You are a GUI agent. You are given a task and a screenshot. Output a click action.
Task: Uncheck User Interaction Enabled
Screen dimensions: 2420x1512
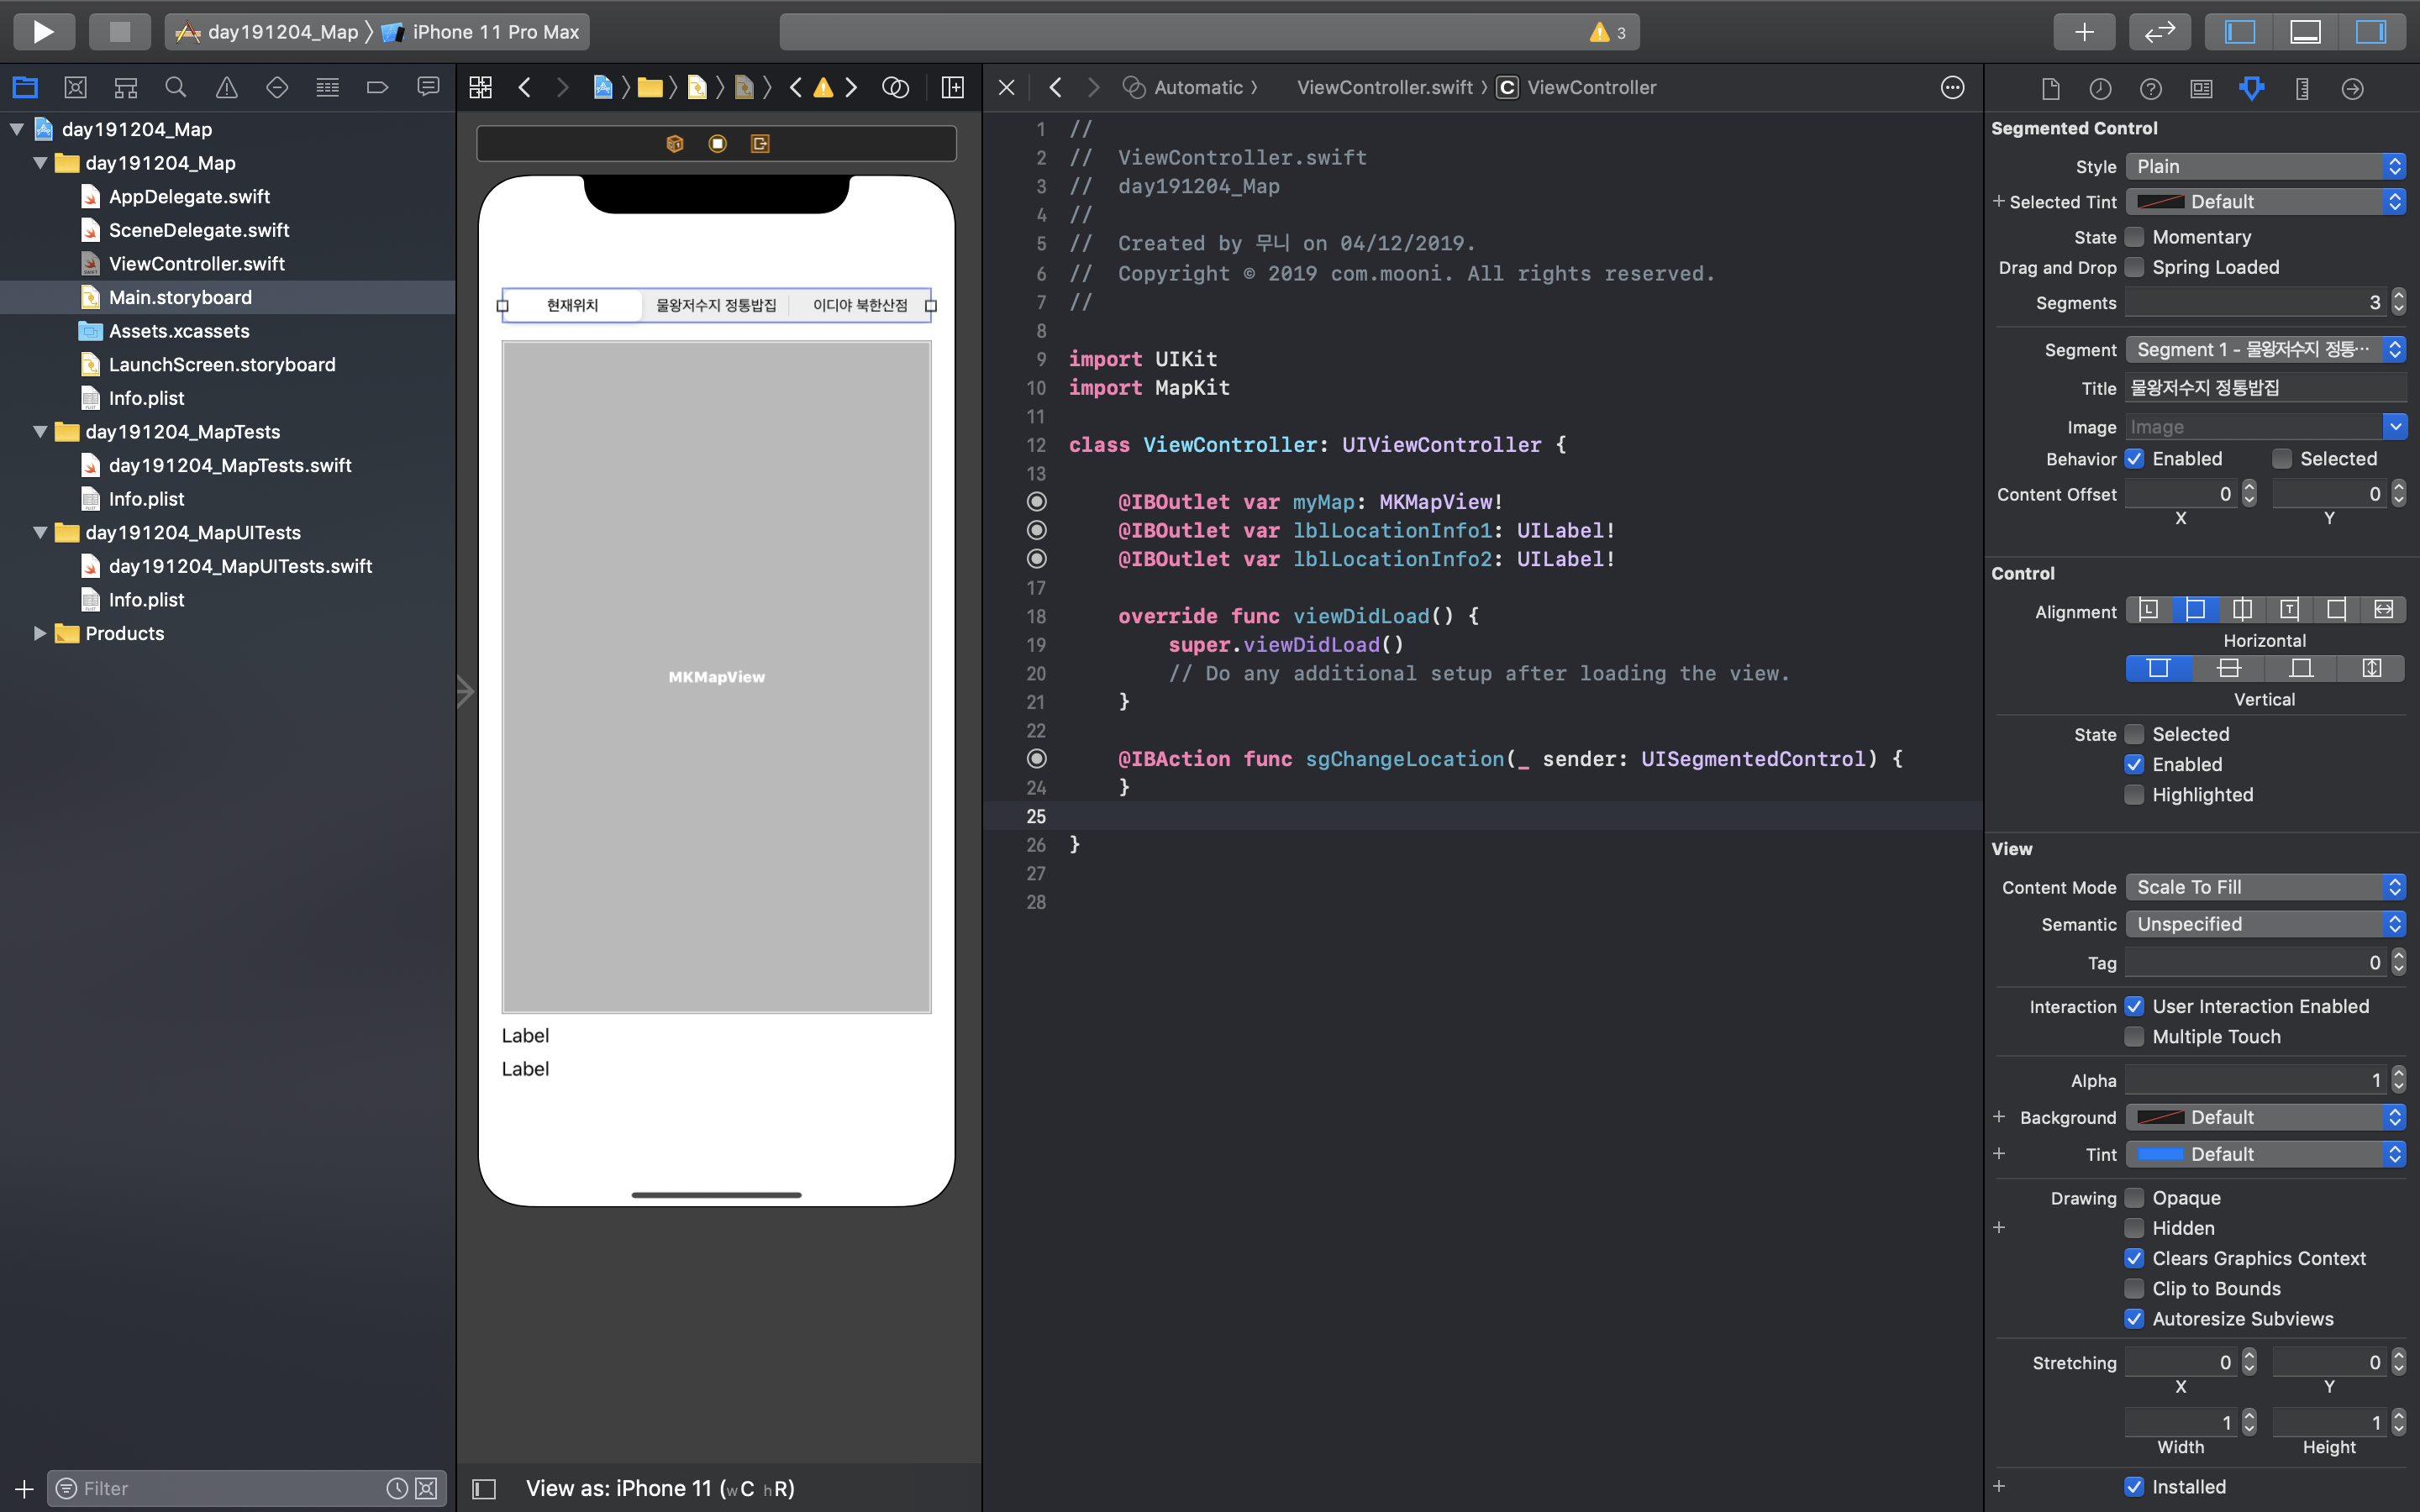2134,1006
